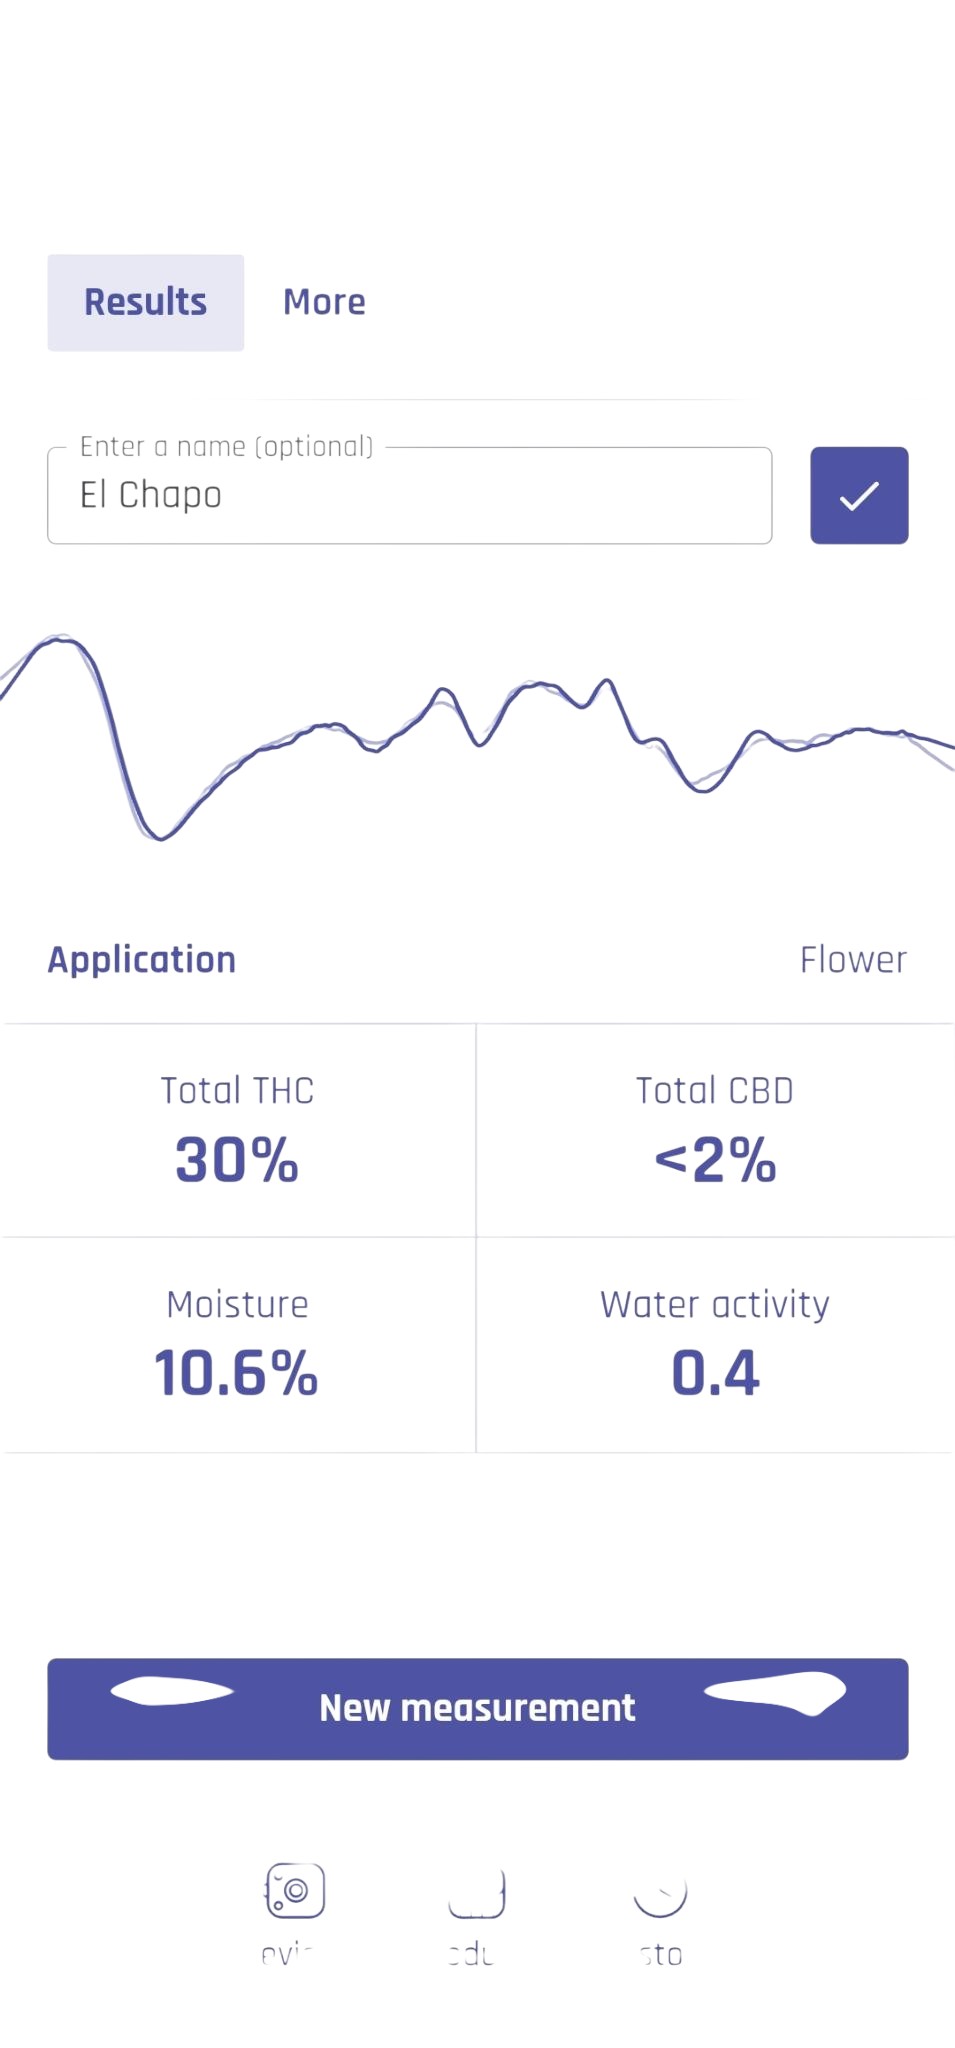Viewport: 955px width, 2048px height.
Task: Open the History clock icon
Action: 660,1892
